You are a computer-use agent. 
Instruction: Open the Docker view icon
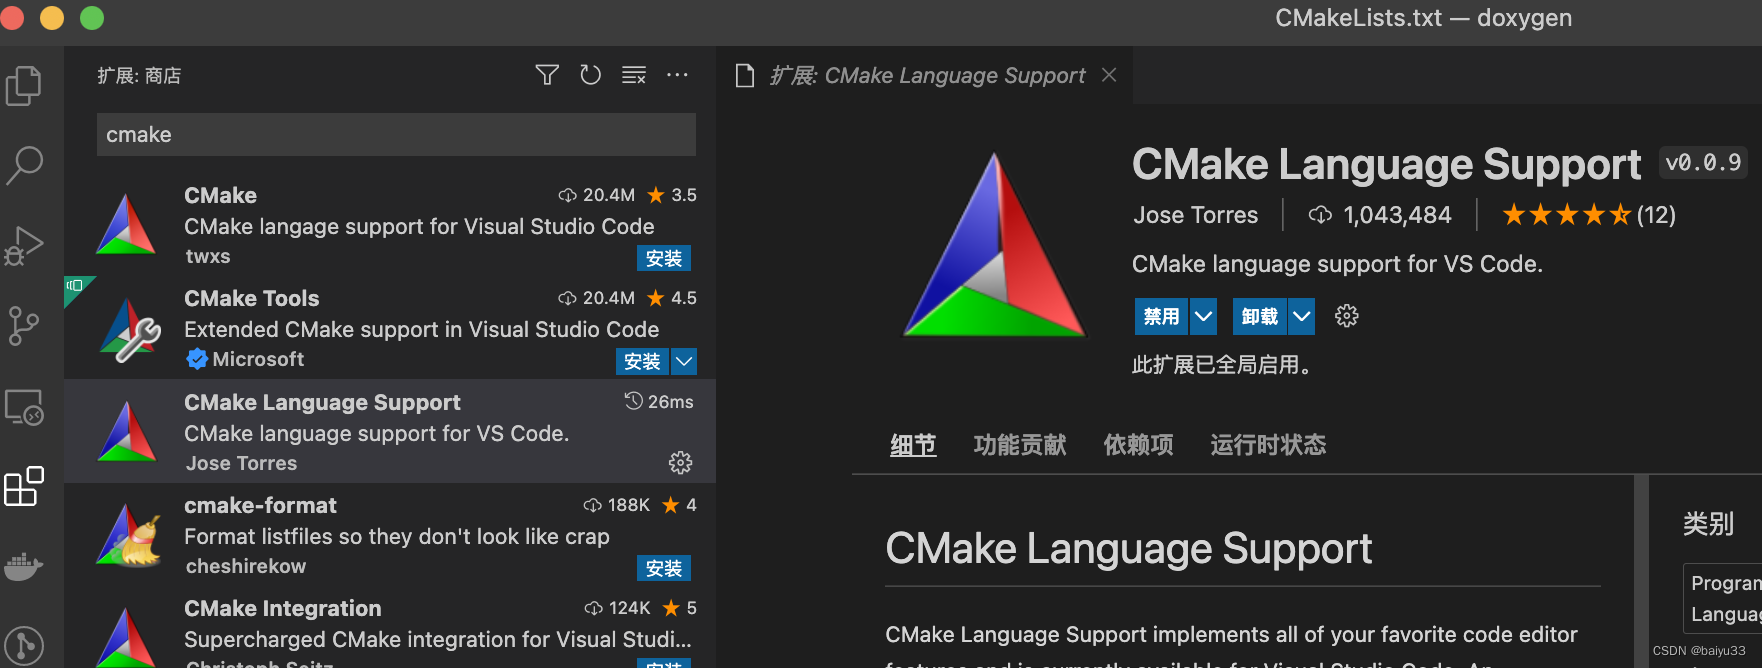coord(24,566)
